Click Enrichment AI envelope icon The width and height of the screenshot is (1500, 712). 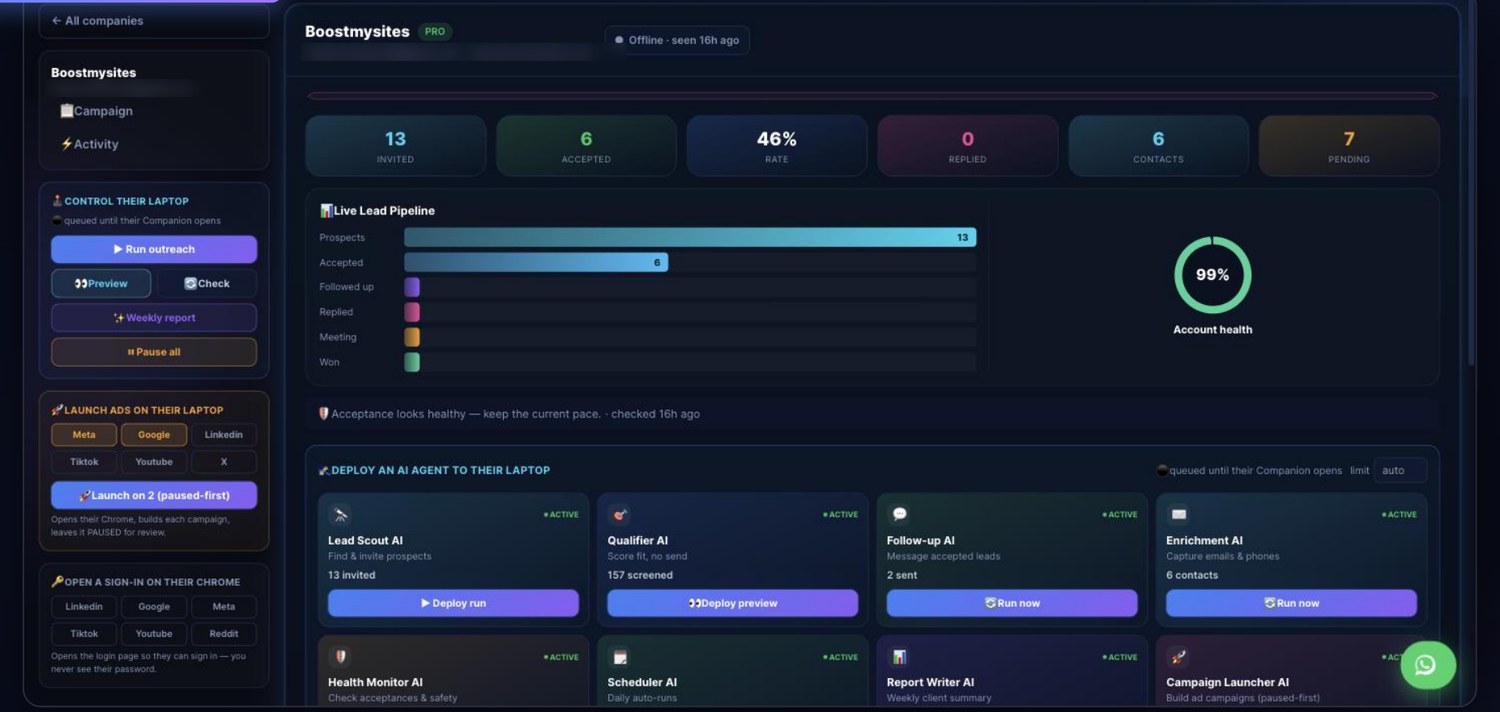(x=1179, y=514)
